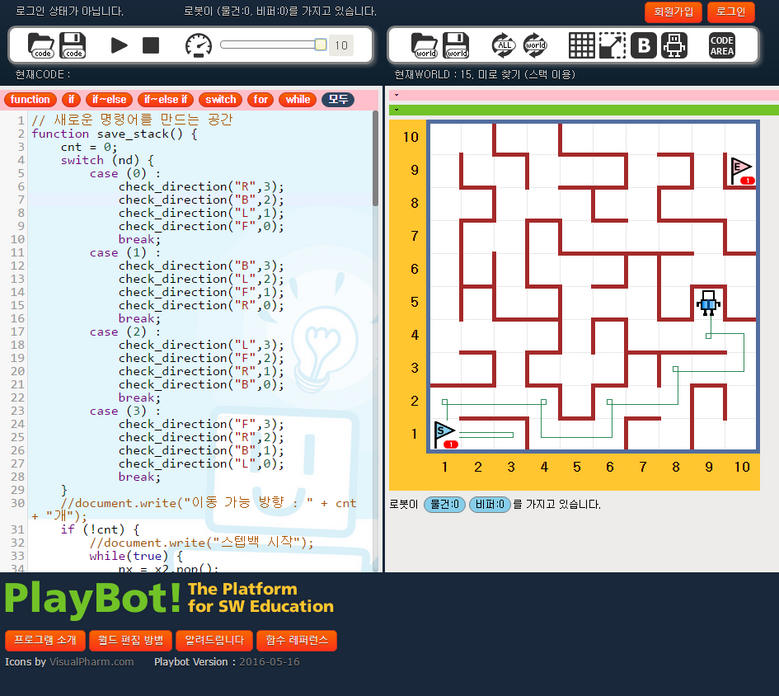
Task: Save code with floppy disk icon
Action: [x=73, y=45]
